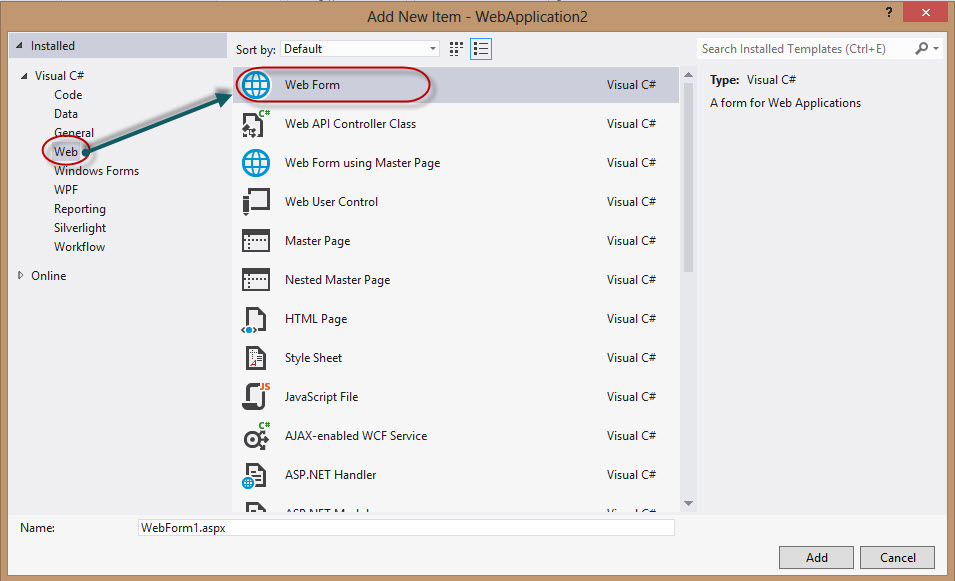
Task: Select the Web Form using Master Page icon
Action: [x=256, y=162]
